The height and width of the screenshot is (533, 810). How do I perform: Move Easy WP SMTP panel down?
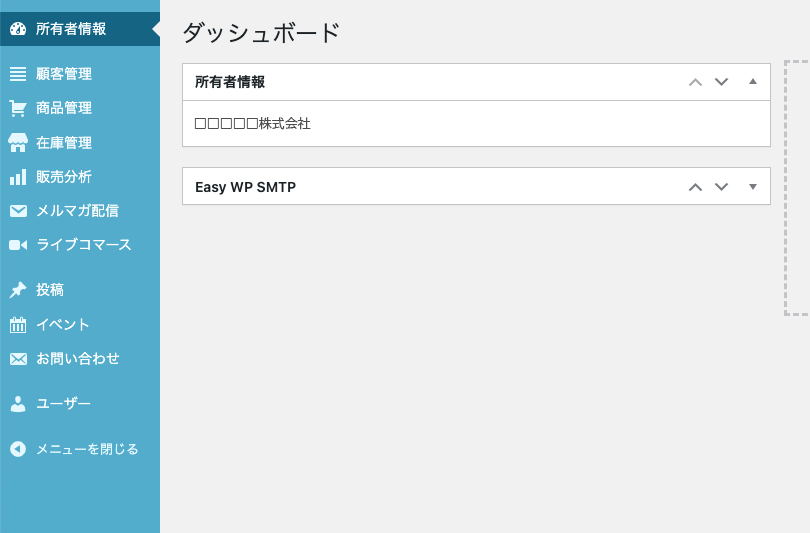(x=722, y=187)
